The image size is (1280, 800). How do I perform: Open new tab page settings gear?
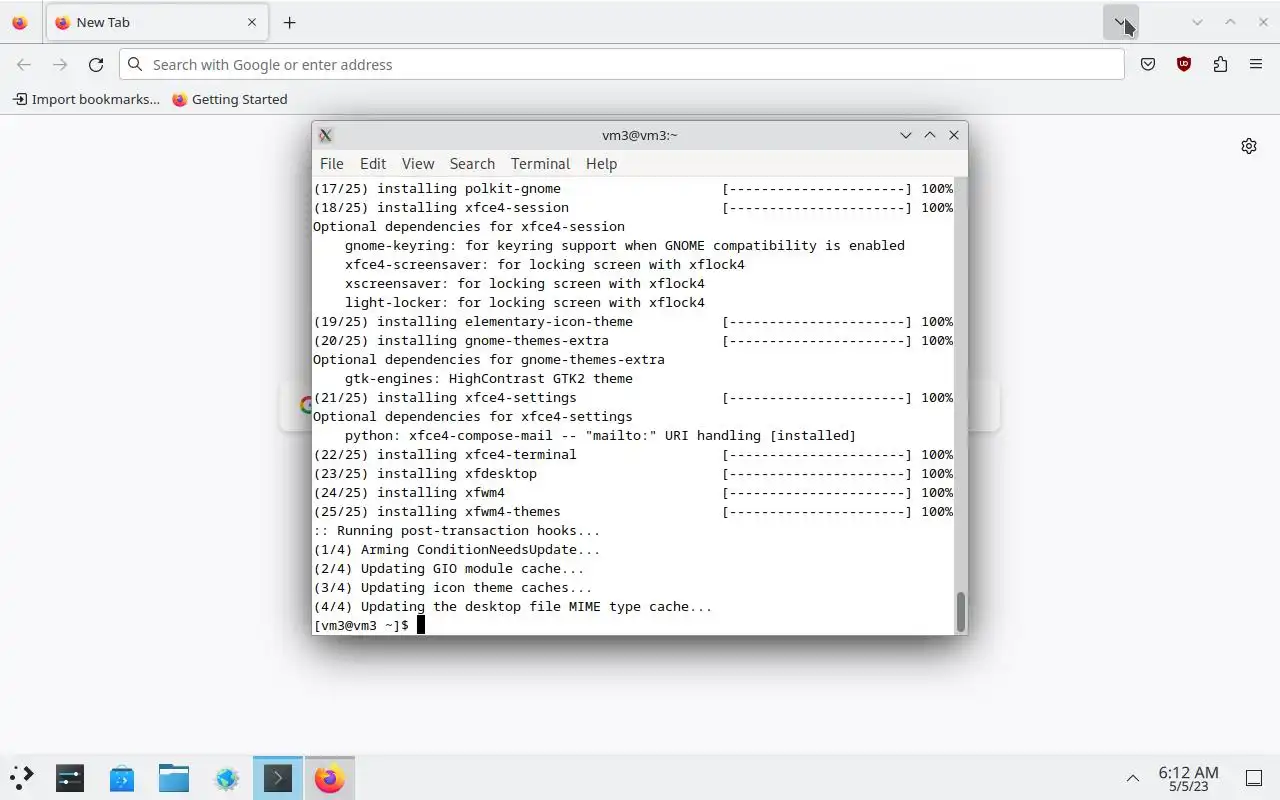pyautogui.click(x=1249, y=146)
